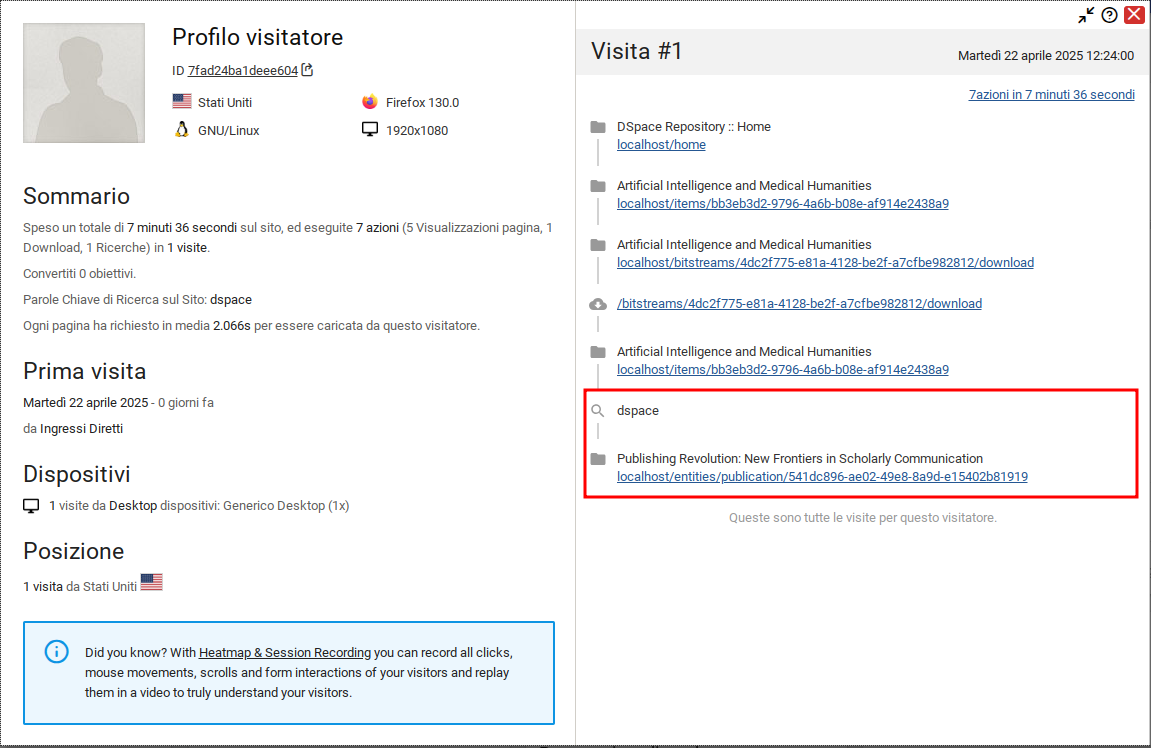The width and height of the screenshot is (1151, 748).
Task: Click the minimize popup arrows icon
Action: (1086, 15)
